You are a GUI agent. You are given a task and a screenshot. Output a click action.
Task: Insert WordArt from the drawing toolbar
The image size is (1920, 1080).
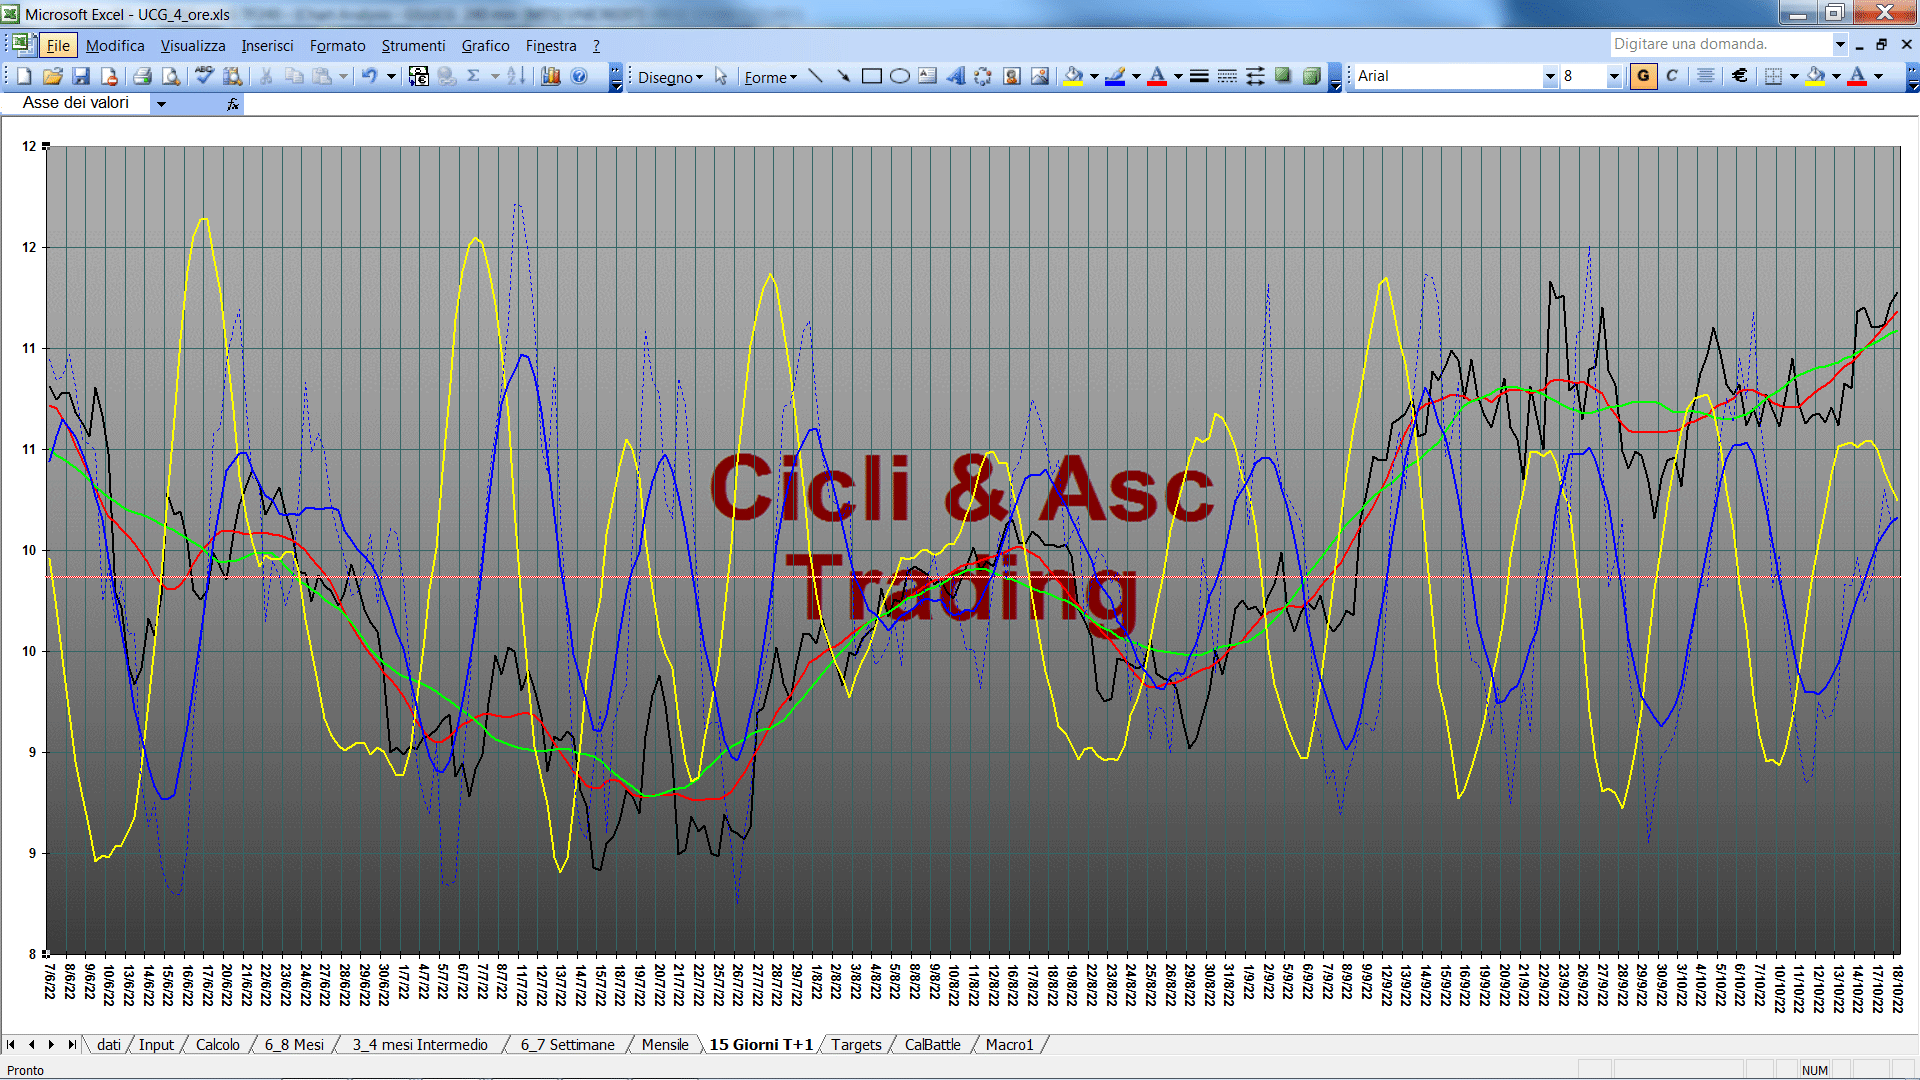click(x=956, y=76)
